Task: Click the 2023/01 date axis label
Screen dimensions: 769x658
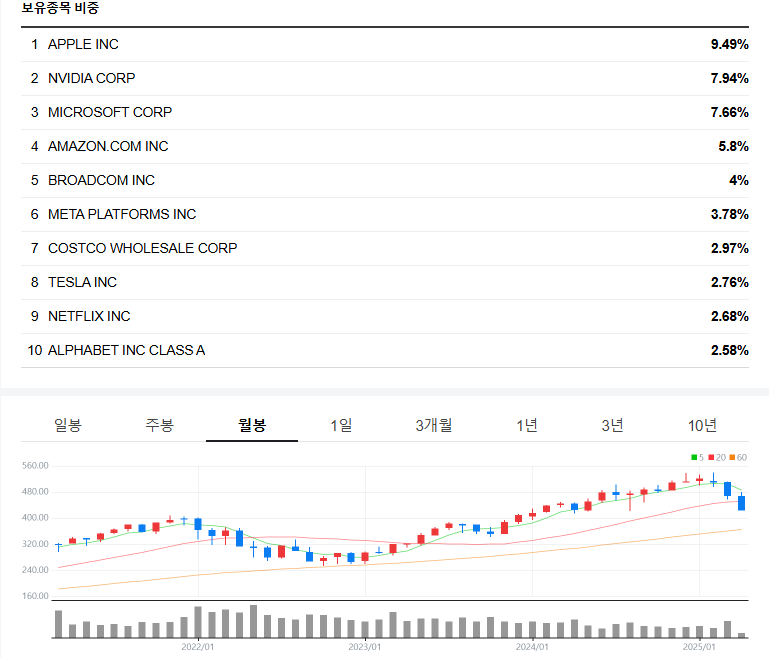Action: pos(365,647)
